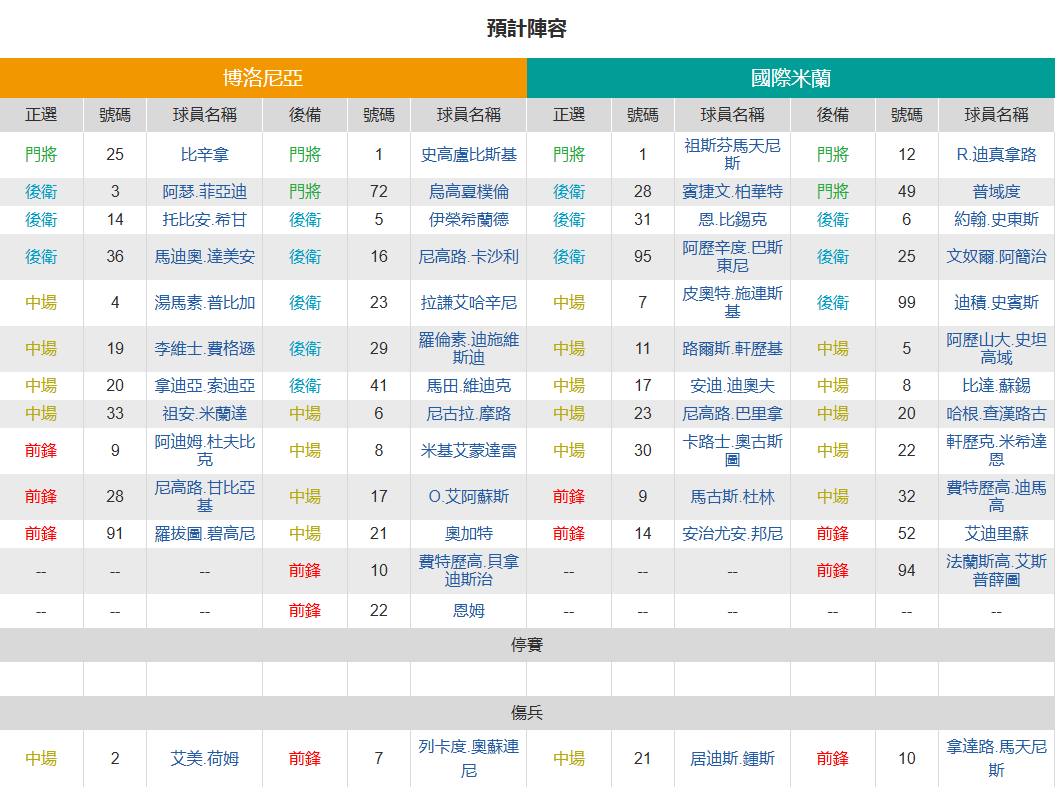This screenshot has width=1055, height=787.
Task: Open player 路爾斯.軒歷基
Action: (x=732, y=348)
